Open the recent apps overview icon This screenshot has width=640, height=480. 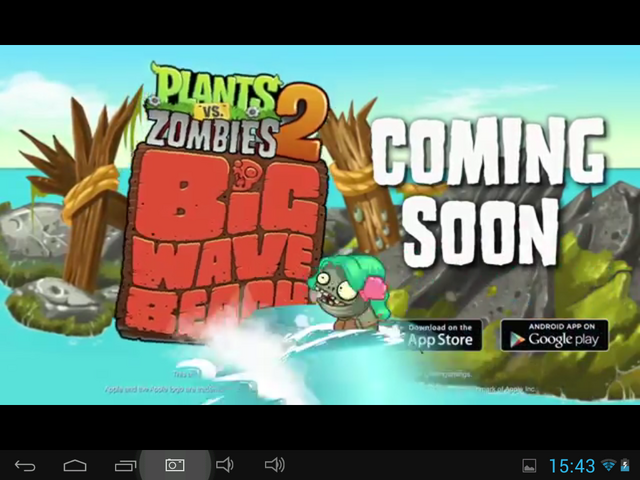(x=125, y=465)
